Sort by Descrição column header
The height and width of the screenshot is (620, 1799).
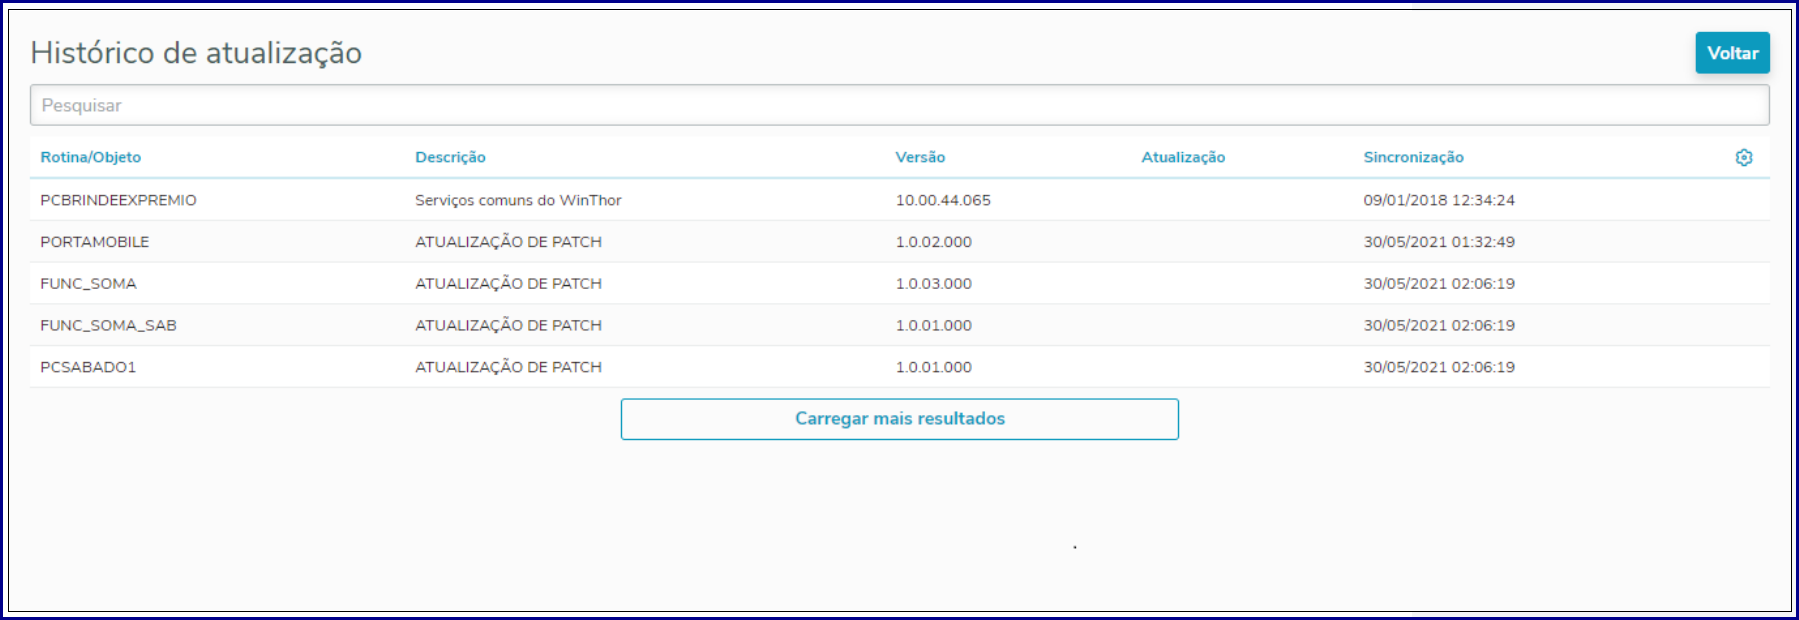tap(450, 157)
